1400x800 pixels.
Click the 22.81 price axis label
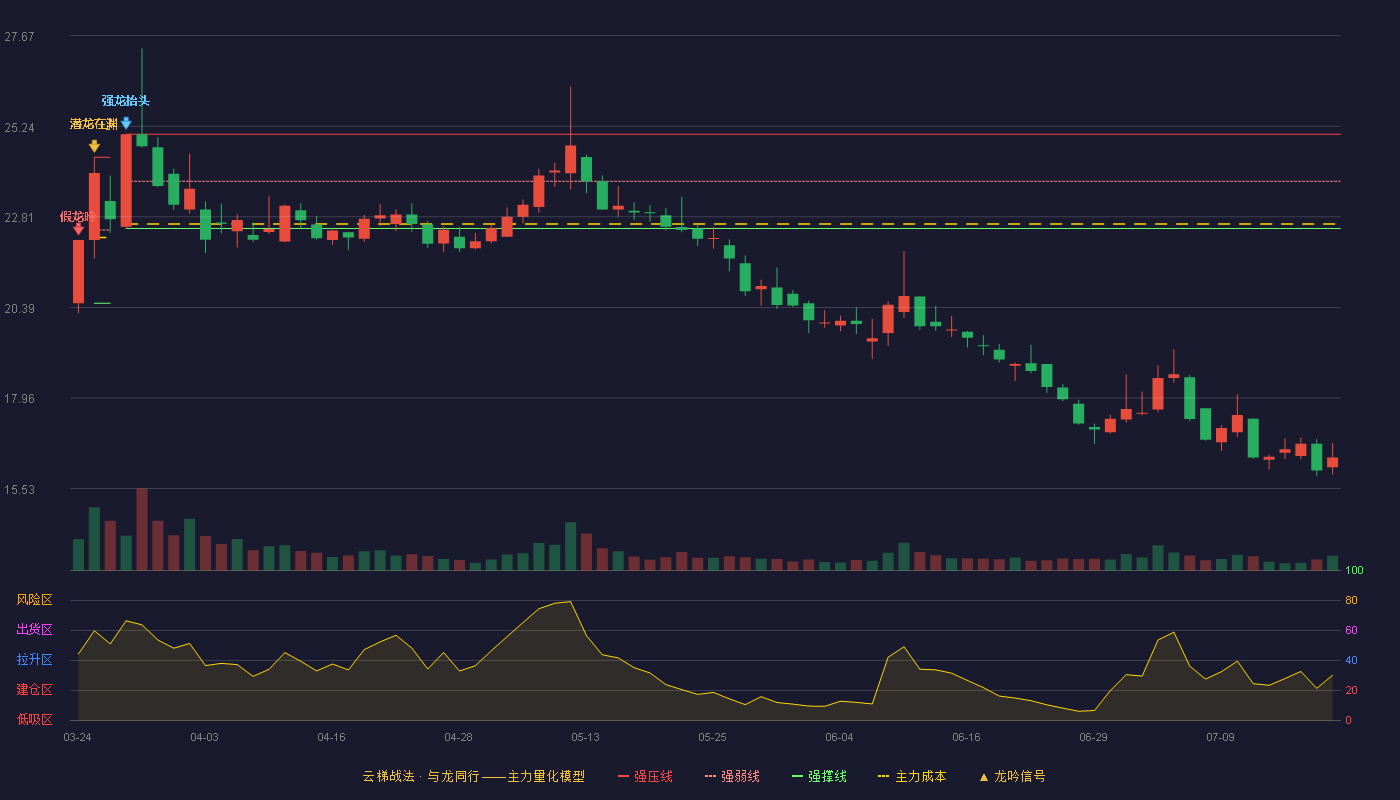coord(19,218)
